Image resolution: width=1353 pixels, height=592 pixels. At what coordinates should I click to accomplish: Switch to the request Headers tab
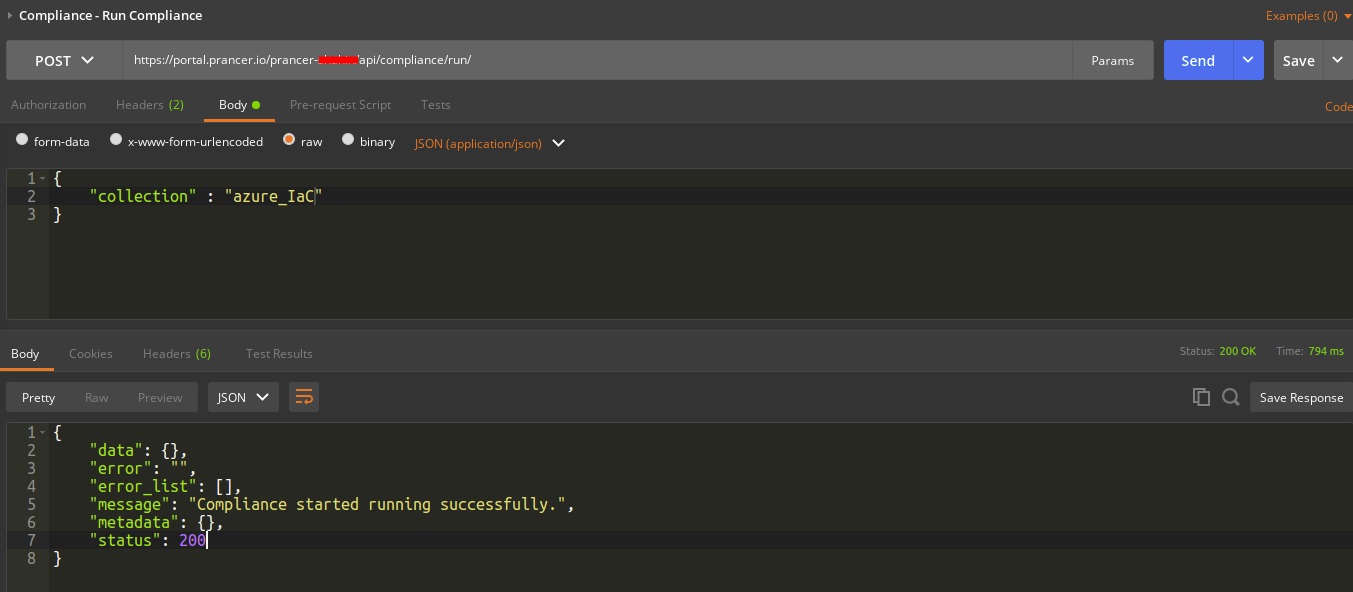coord(149,105)
